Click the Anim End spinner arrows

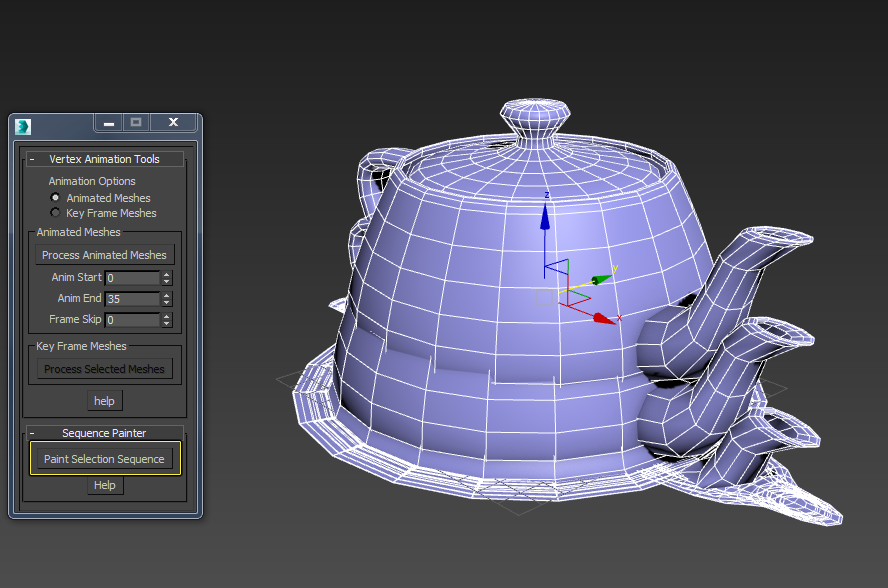coord(167,299)
